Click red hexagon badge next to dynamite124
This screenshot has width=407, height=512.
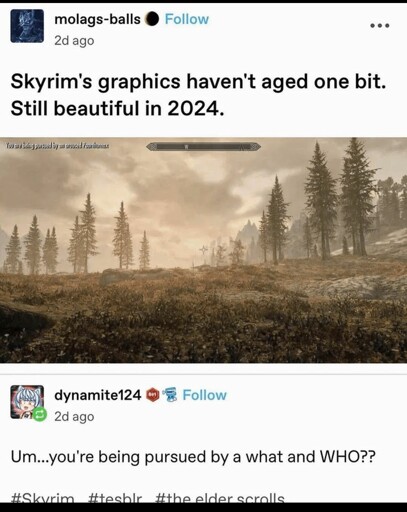coord(153,395)
